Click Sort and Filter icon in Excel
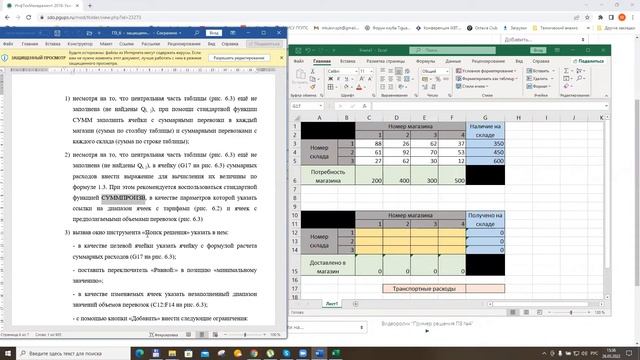Screen dimensions: 640x360 (580, 71)
